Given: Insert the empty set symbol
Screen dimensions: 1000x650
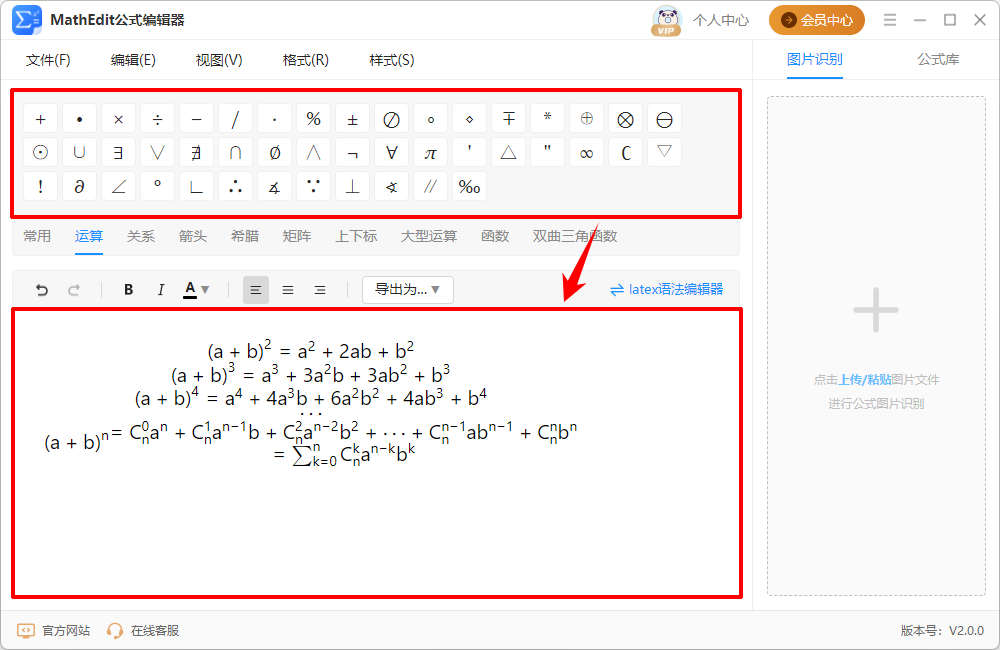Looking at the screenshot, I should tap(274, 153).
